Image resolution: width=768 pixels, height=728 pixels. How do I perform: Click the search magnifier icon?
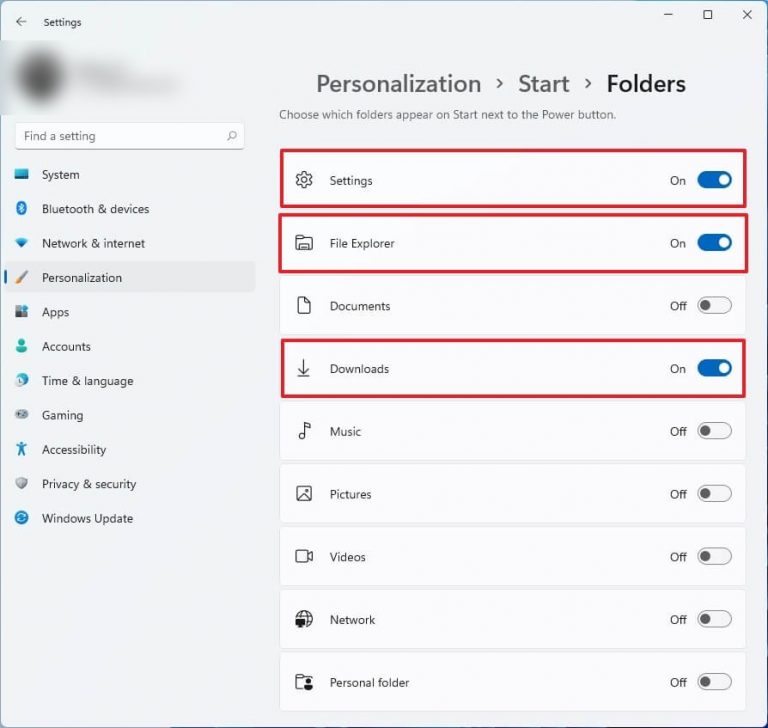(x=232, y=136)
